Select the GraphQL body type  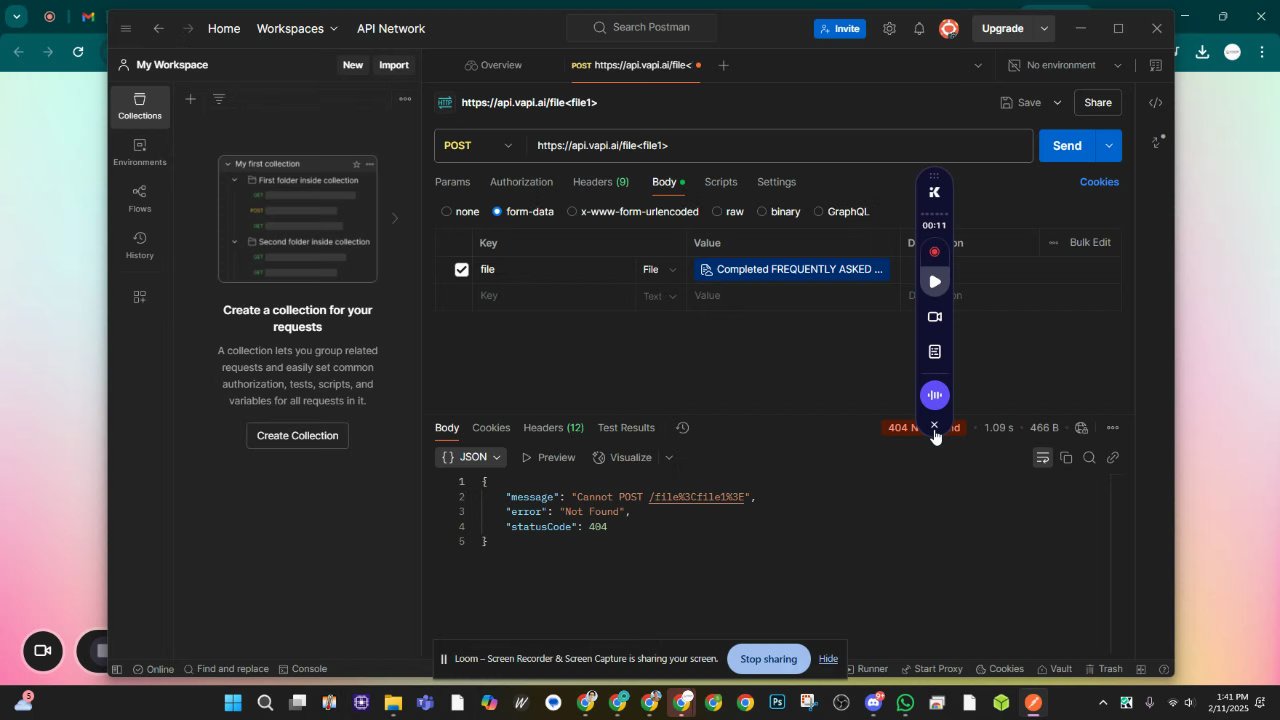pyautogui.click(x=841, y=212)
